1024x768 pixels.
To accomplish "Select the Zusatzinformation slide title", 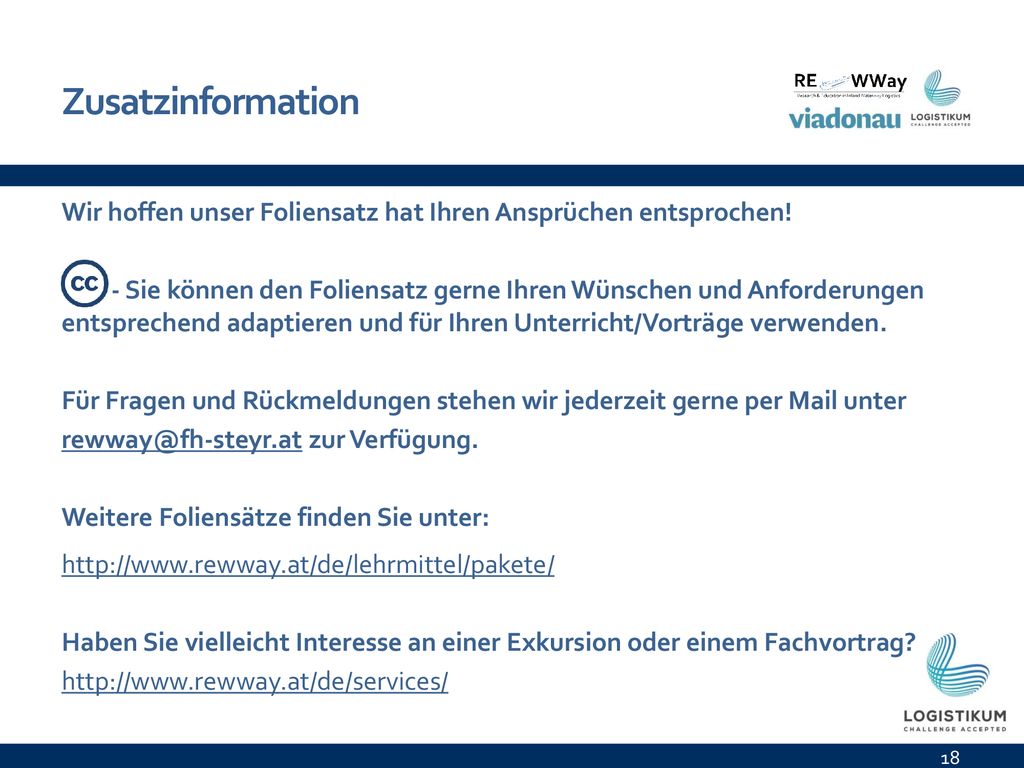I will pos(210,101).
